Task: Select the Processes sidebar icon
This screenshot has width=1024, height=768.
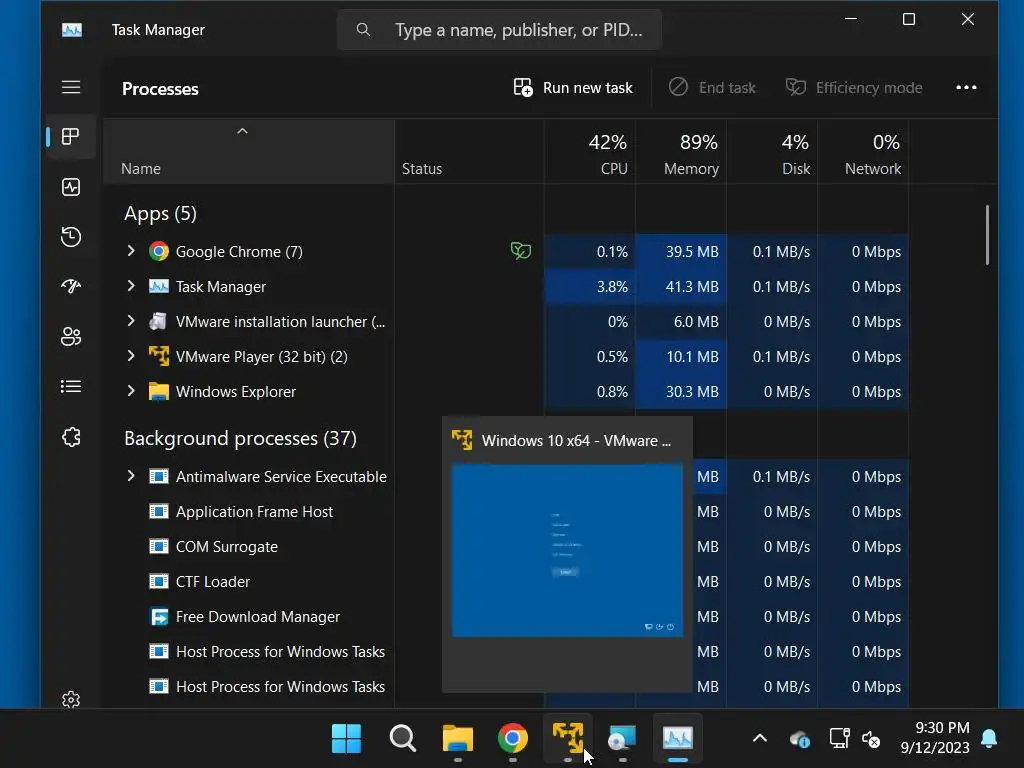Action: (71, 136)
